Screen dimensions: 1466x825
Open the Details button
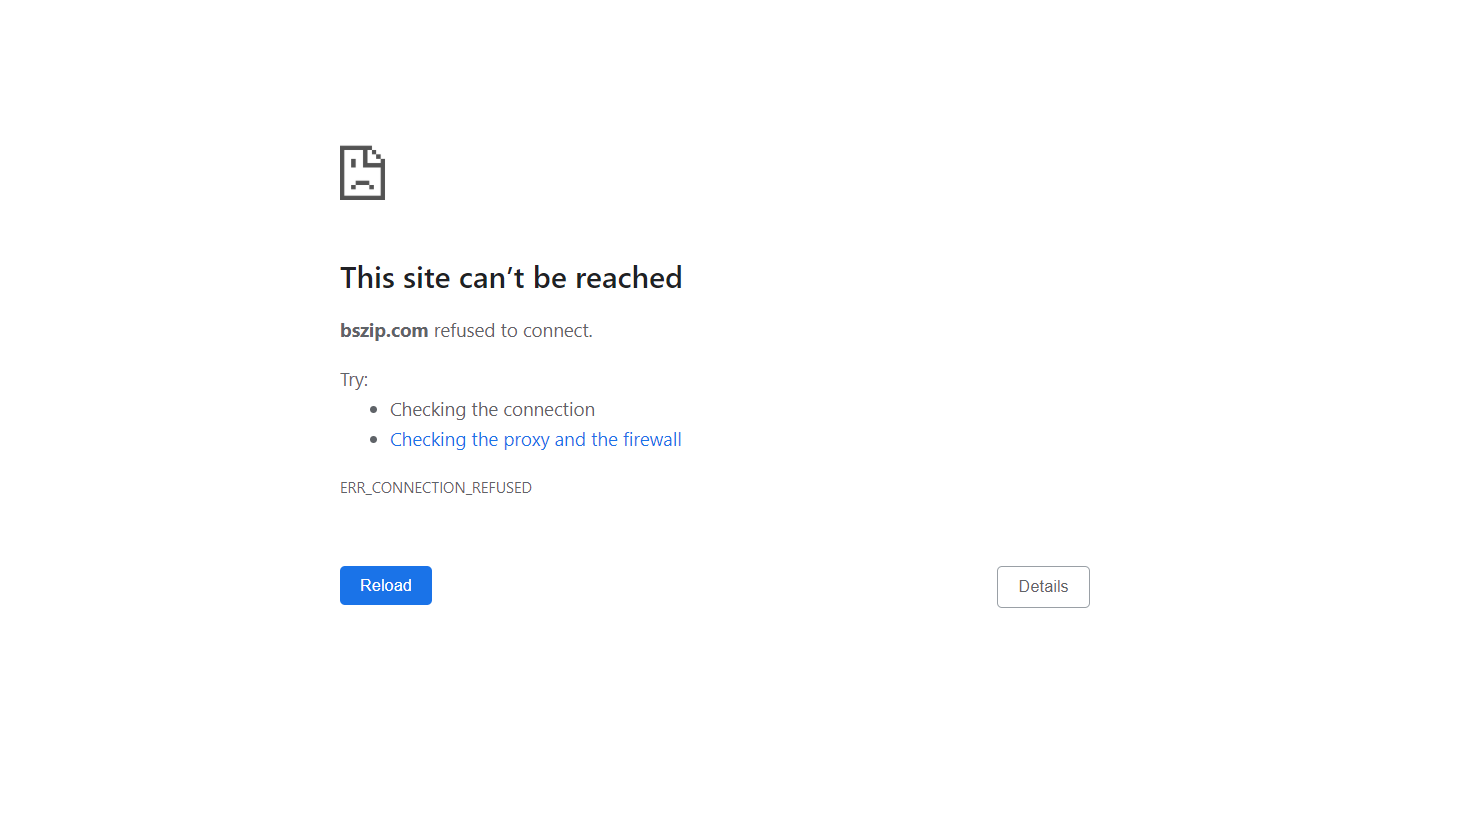point(1043,587)
